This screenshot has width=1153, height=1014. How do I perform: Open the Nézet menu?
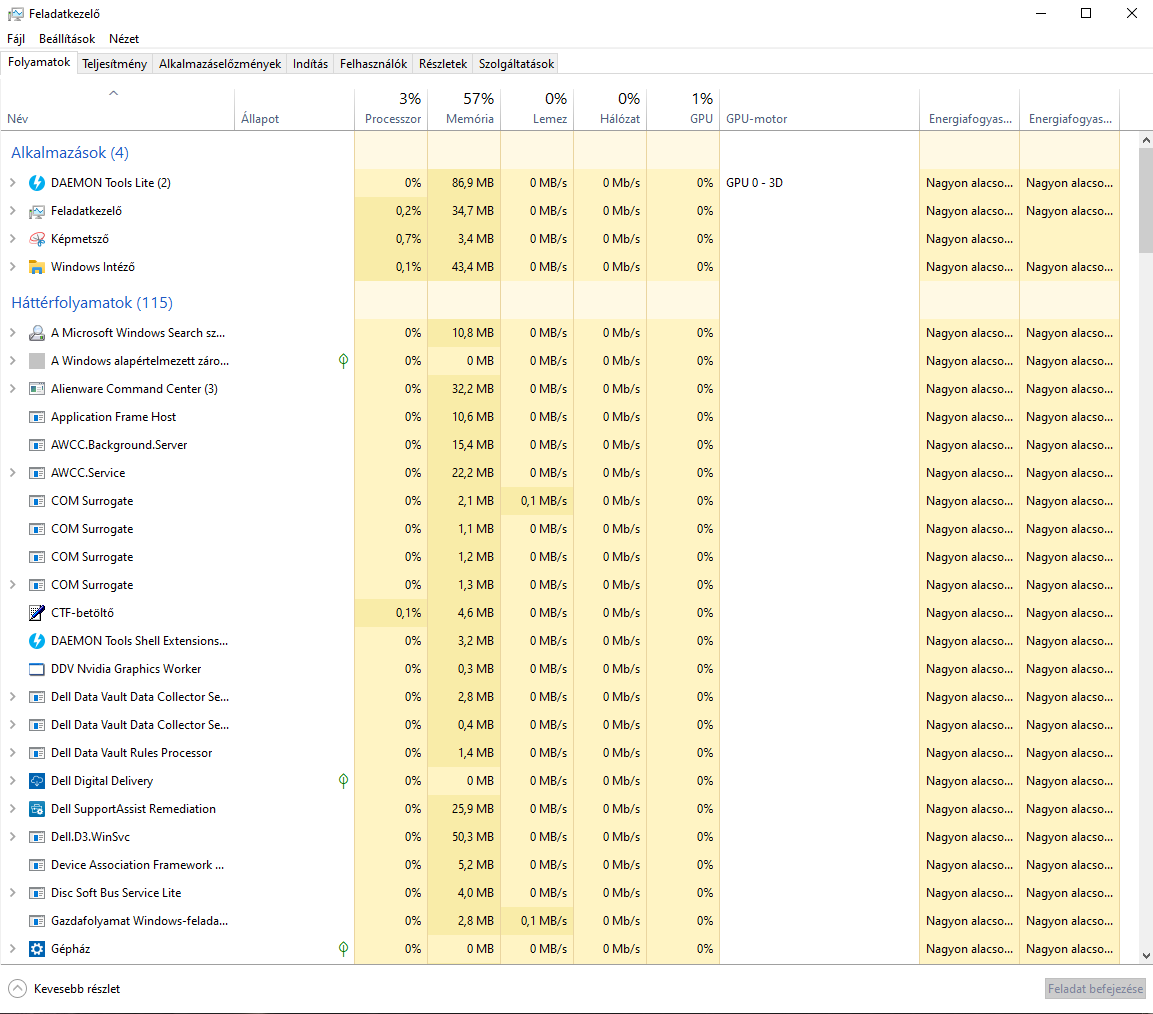point(124,39)
